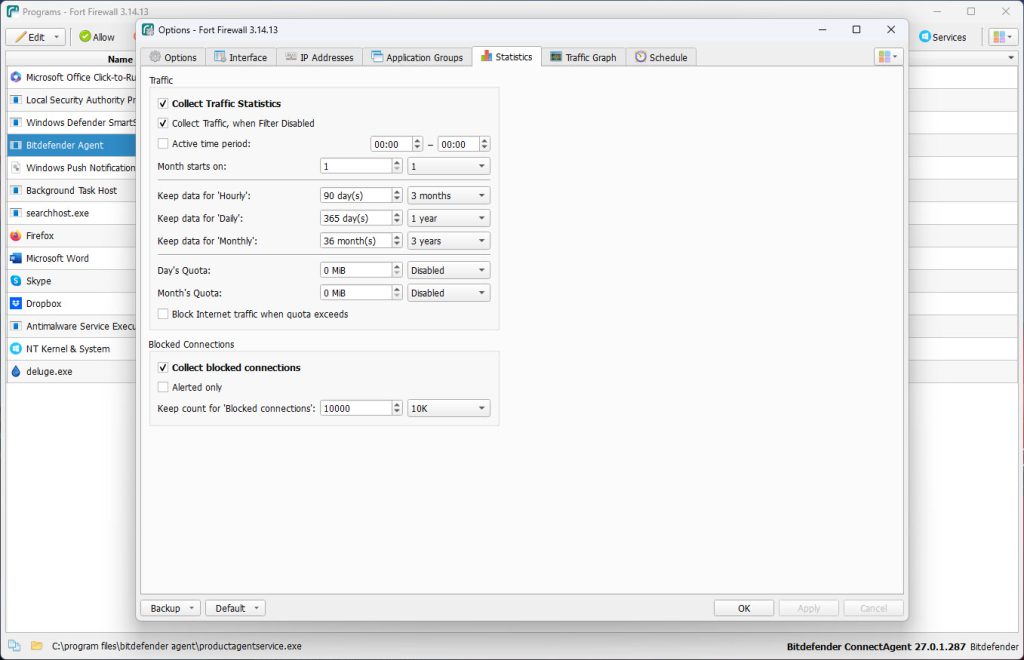Click the green Allow checkmark toolbar button
Viewport: 1024px width, 660px height.
pyautogui.click(x=97, y=37)
